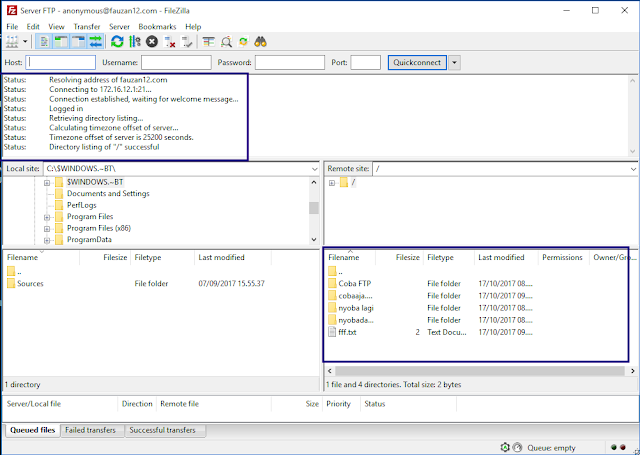The width and height of the screenshot is (640, 455).
Task: Select Documents and Settings in local tree
Action: (x=108, y=193)
